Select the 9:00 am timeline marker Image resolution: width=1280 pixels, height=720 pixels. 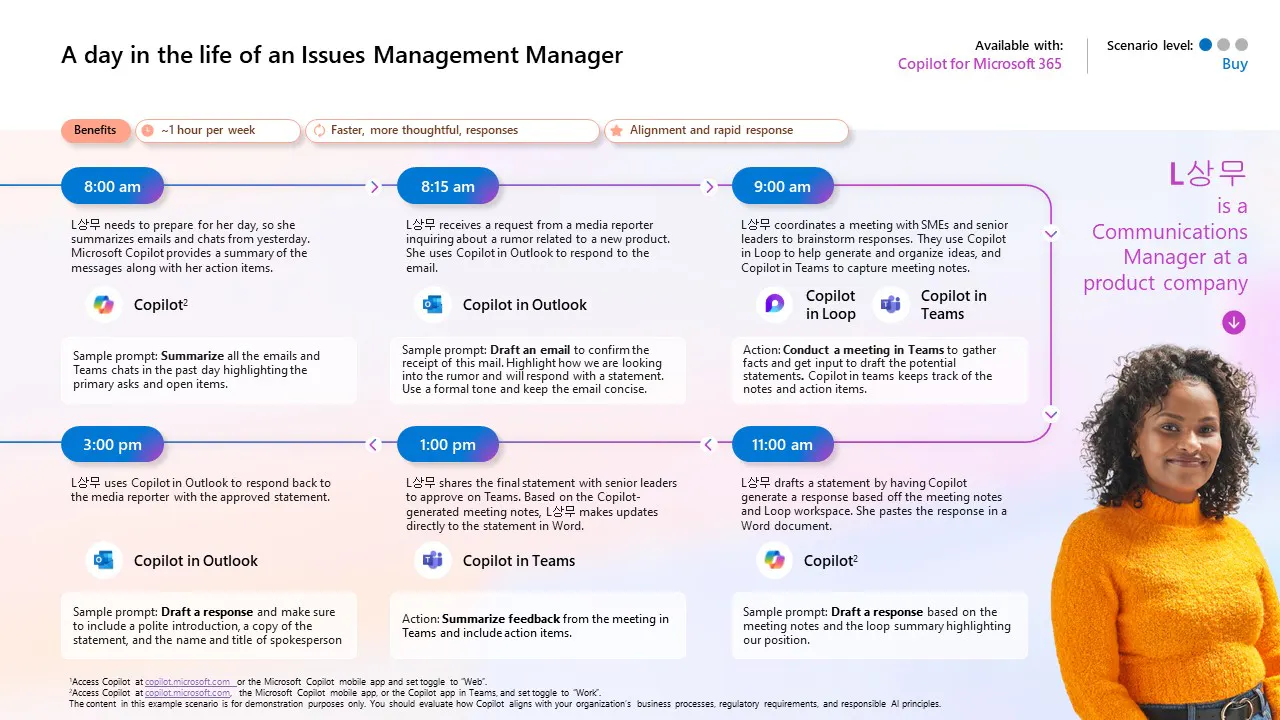click(x=783, y=186)
